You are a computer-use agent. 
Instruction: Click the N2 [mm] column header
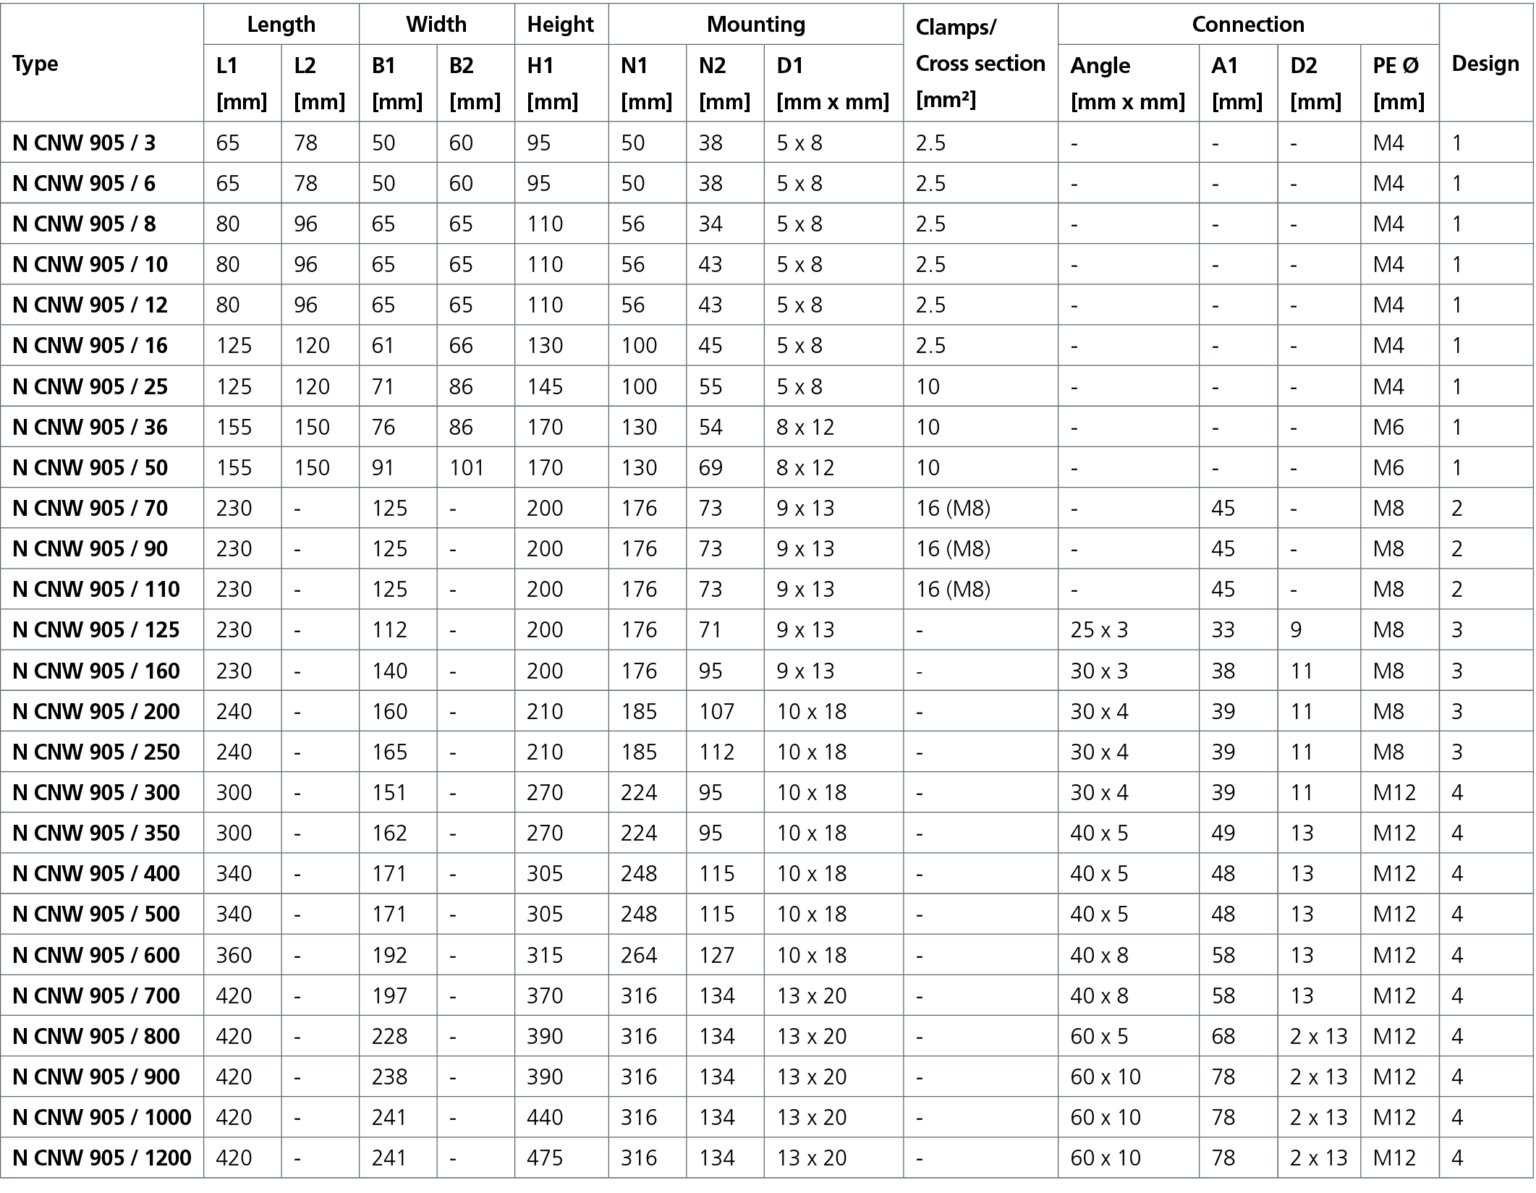[x=724, y=83]
